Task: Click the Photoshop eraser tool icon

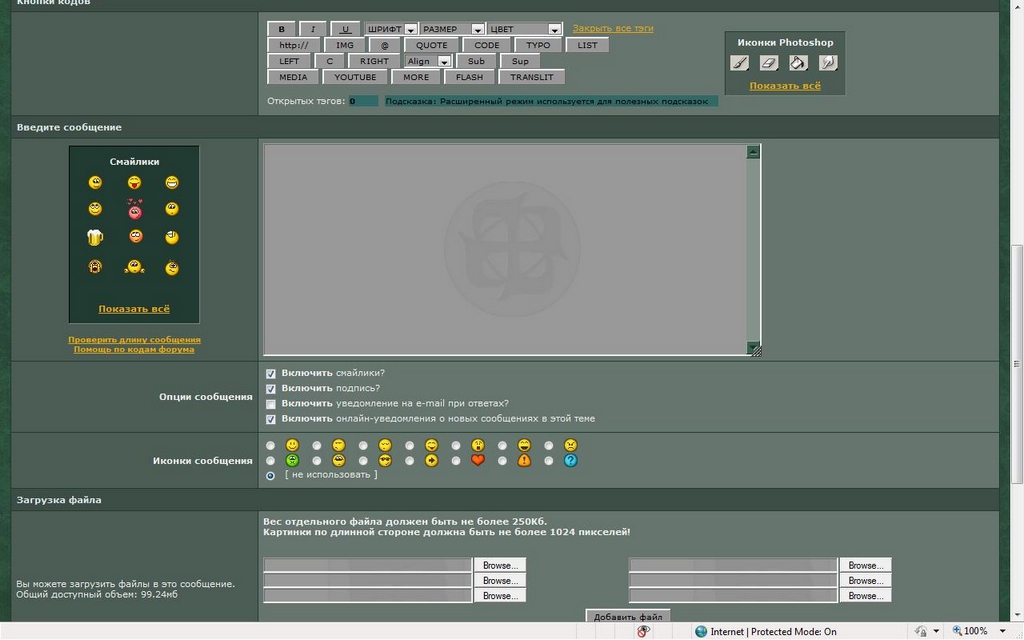Action: tap(768, 63)
